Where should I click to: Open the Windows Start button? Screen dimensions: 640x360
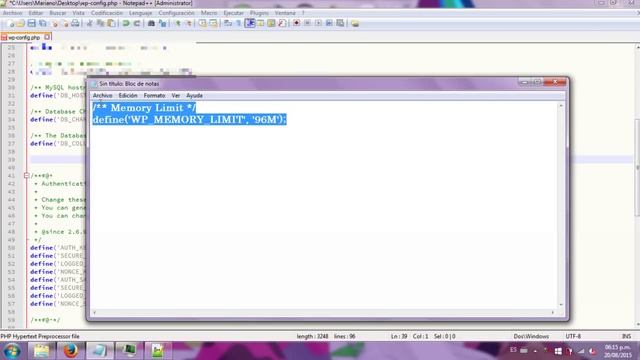[12, 351]
